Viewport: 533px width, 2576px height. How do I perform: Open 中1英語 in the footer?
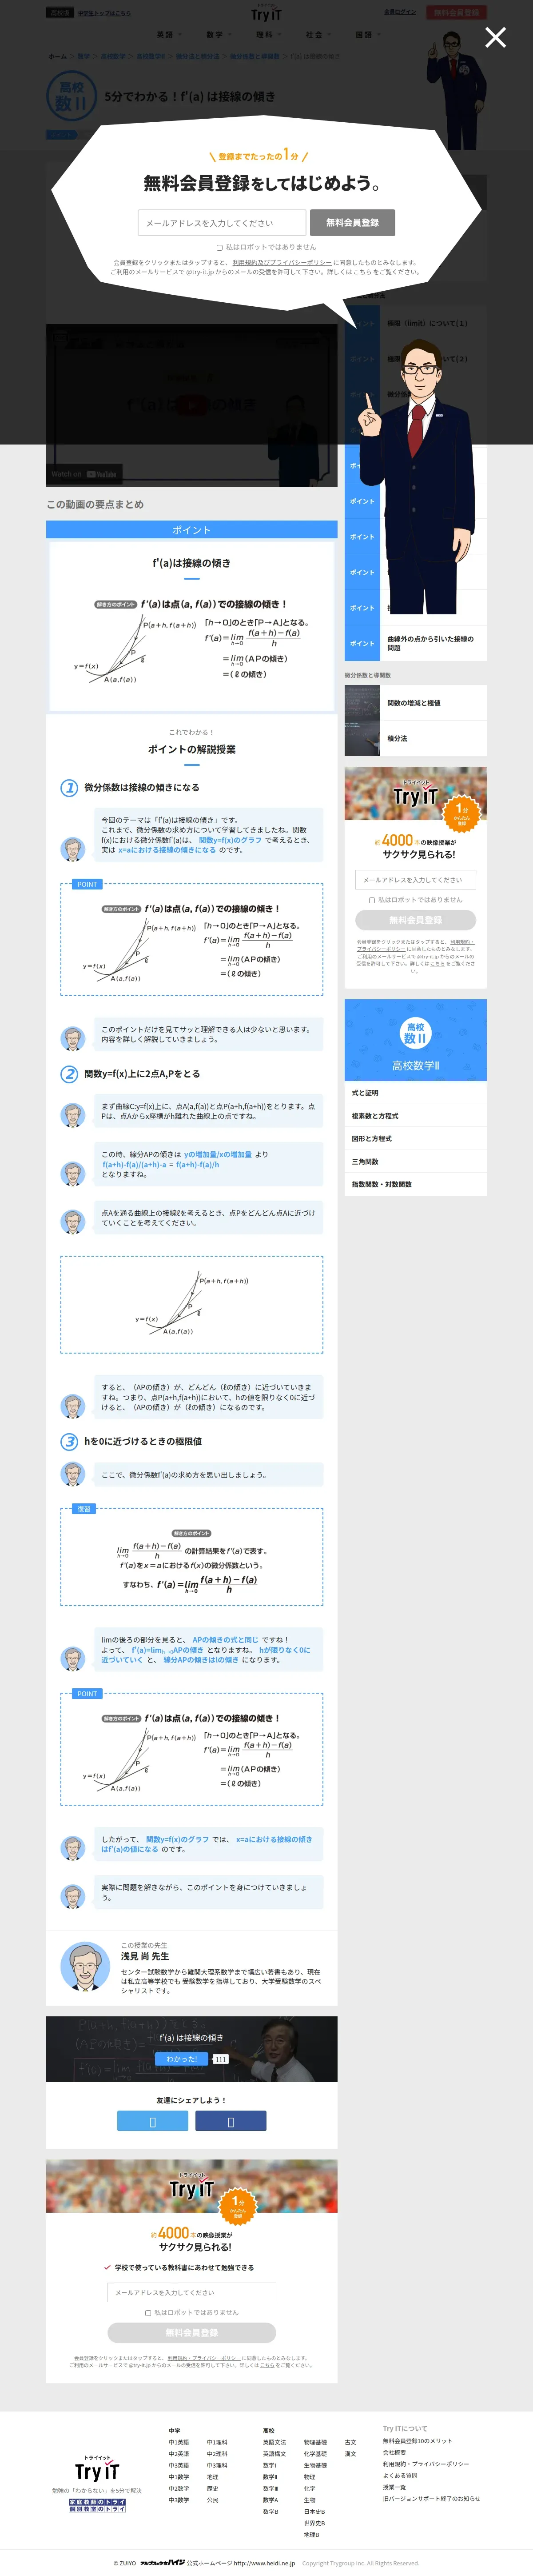(x=178, y=2442)
